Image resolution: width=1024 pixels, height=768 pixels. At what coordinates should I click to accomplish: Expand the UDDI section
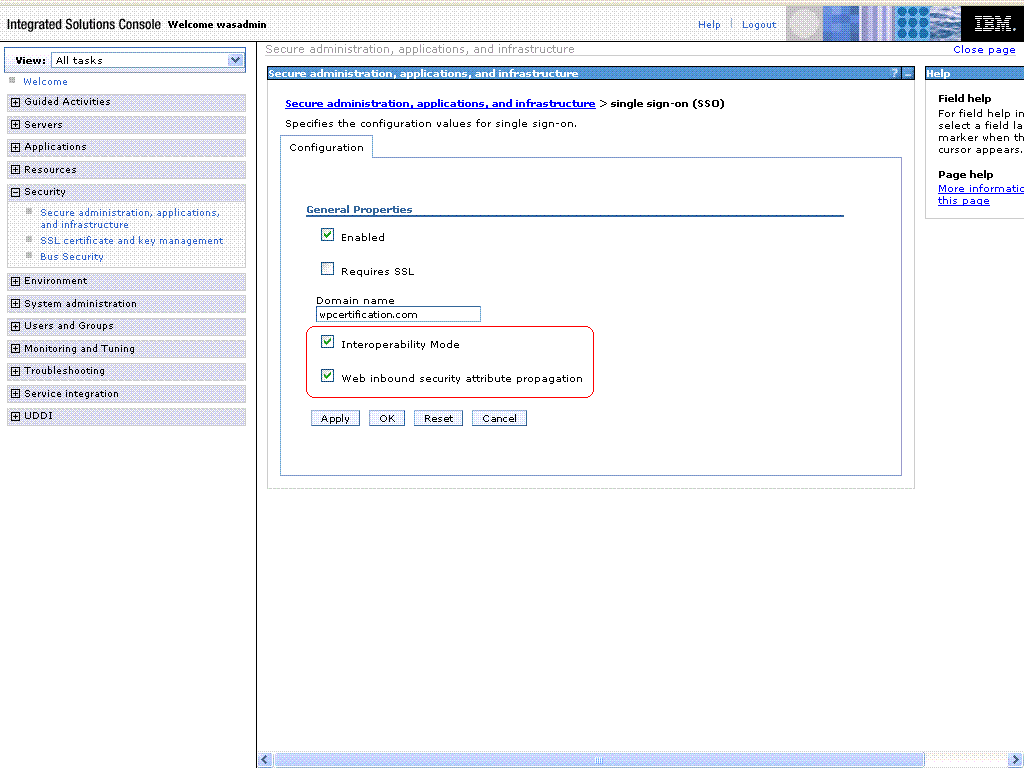pos(16,416)
